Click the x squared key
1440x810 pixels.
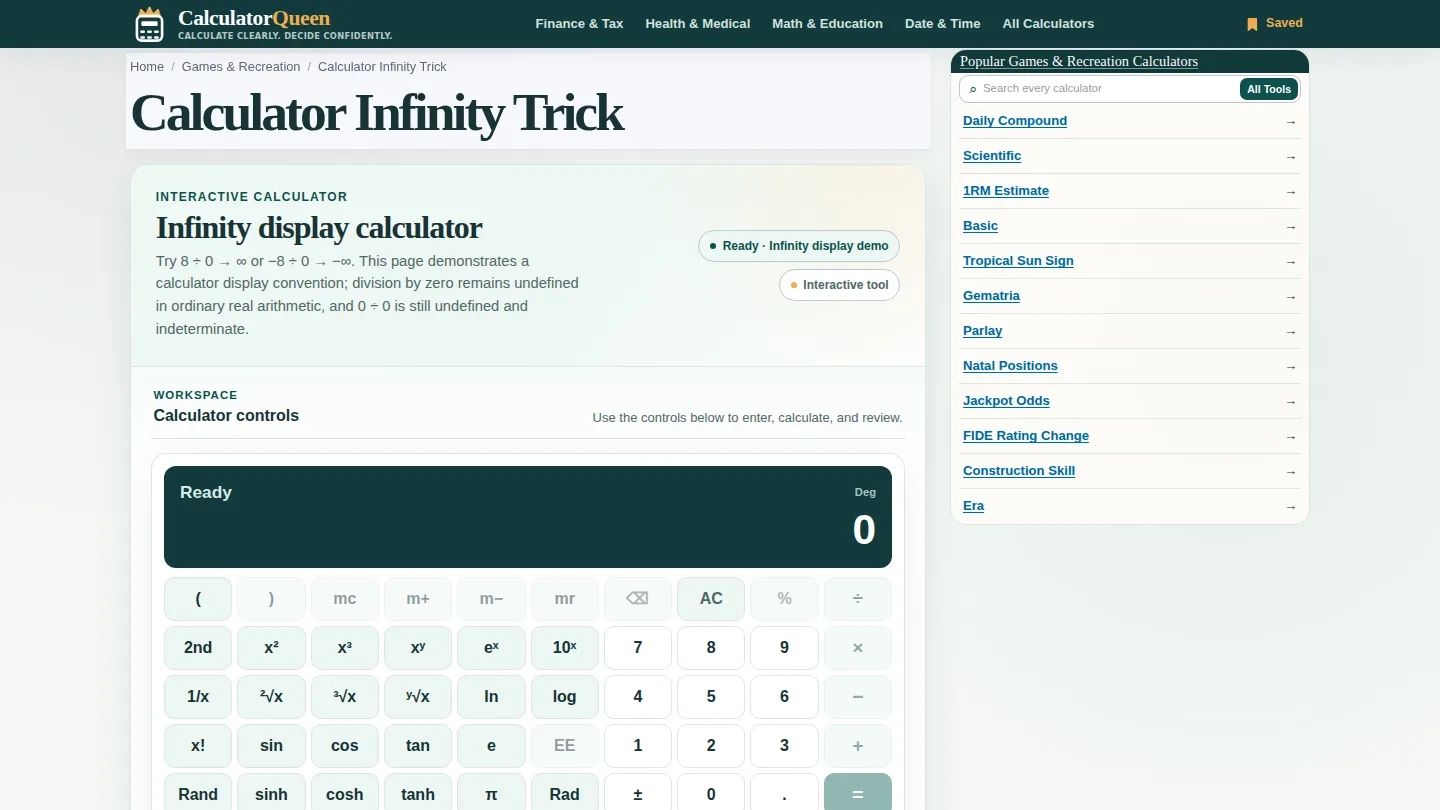tap(271, 648)
